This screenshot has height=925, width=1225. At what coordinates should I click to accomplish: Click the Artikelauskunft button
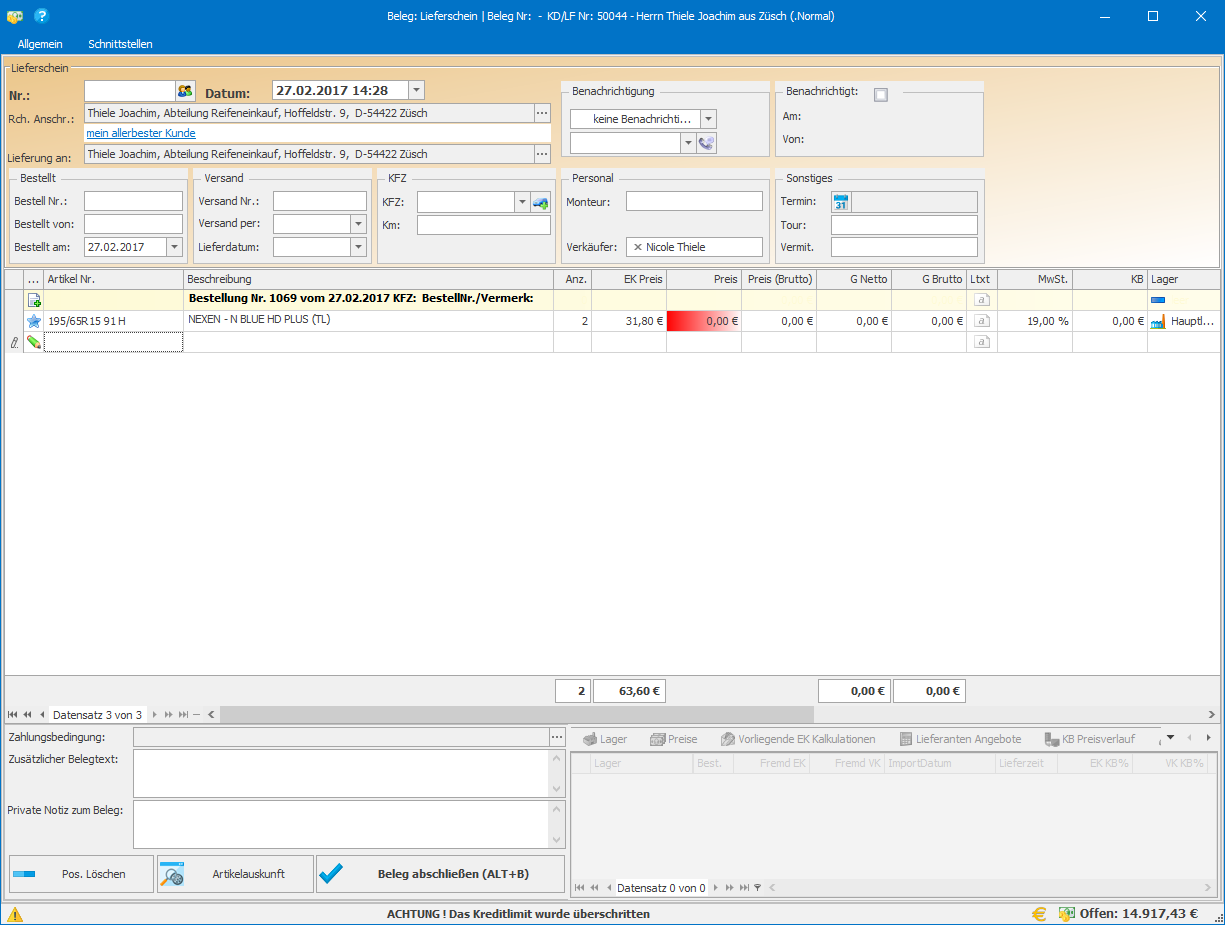(x=235, y=874)
